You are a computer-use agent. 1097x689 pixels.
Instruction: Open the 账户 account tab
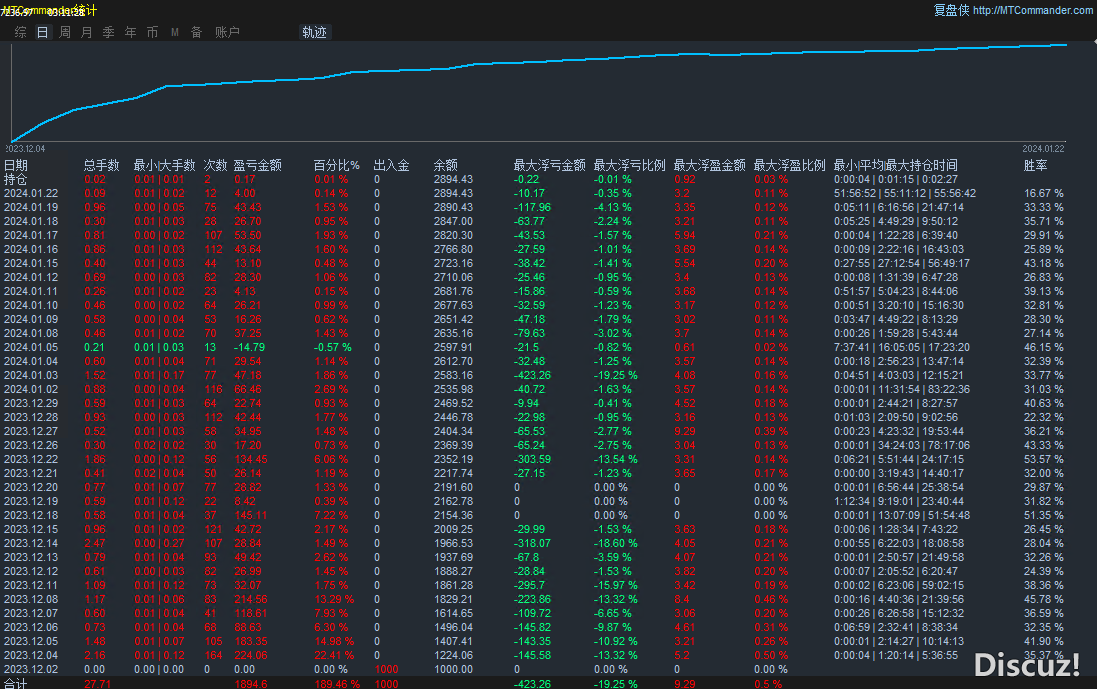[227, 32]
